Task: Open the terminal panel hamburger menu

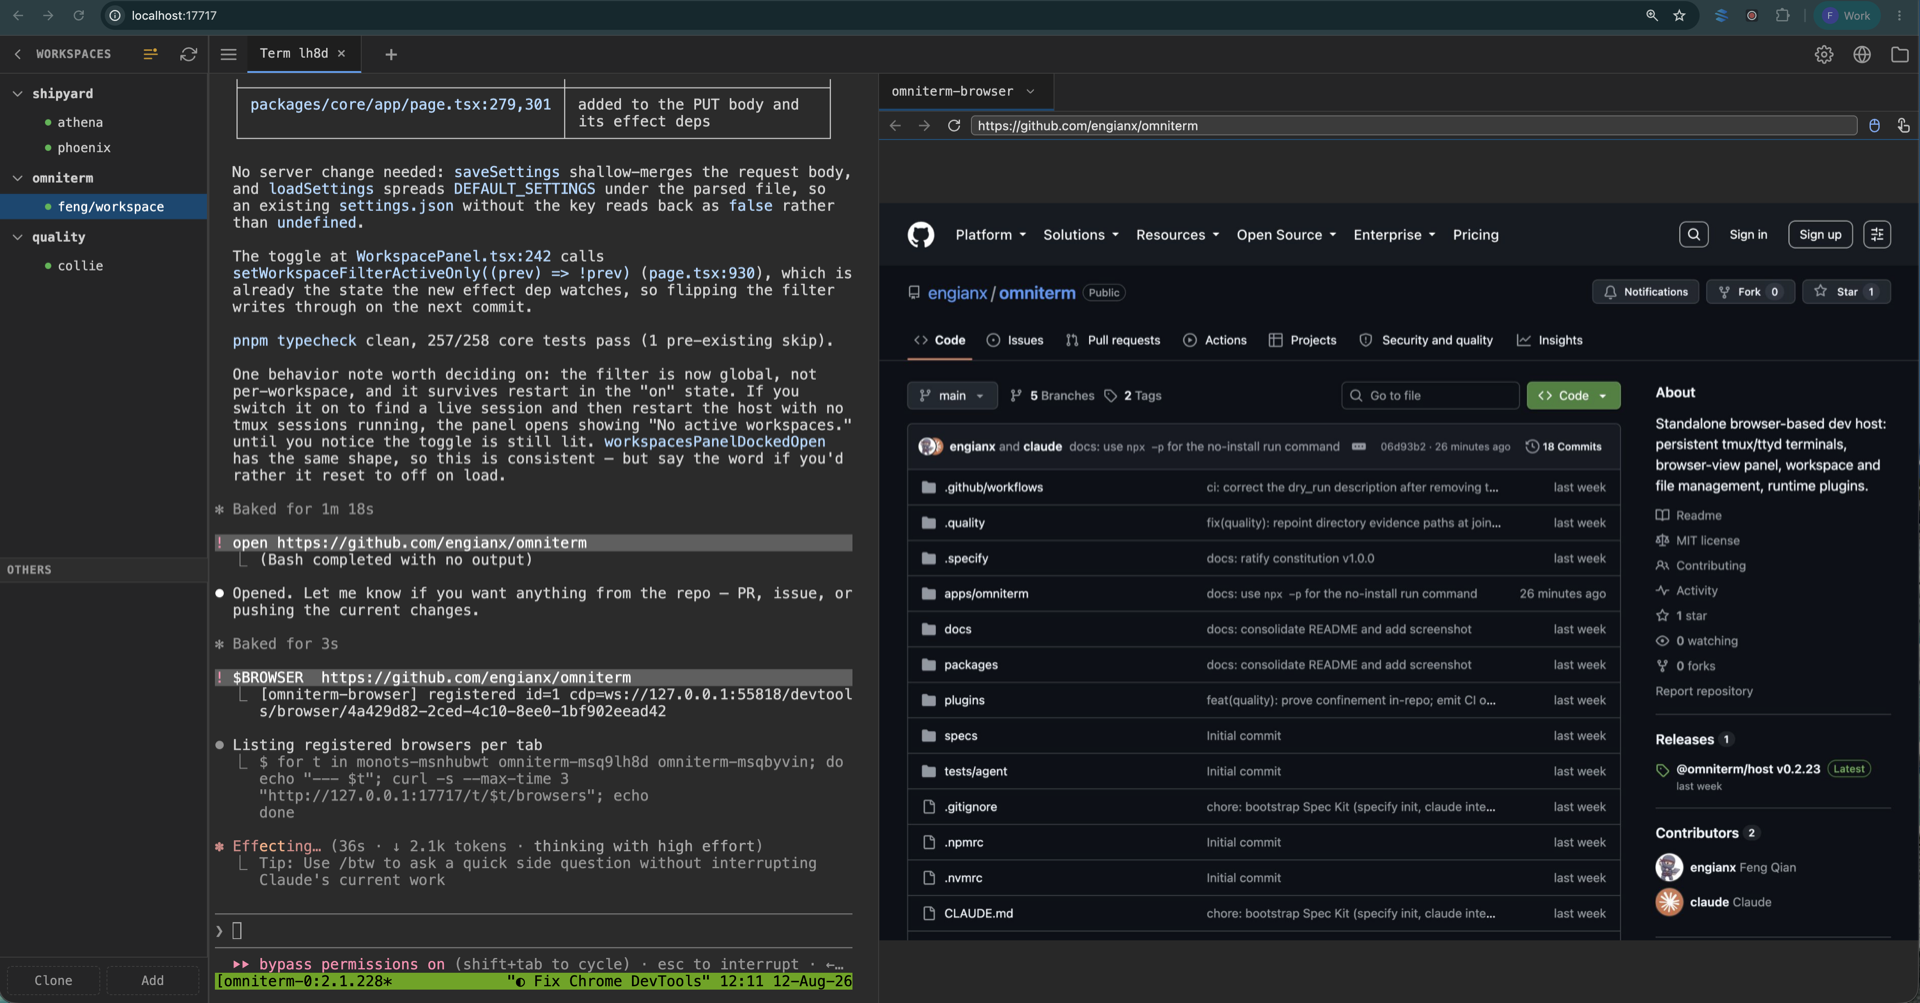Action: 228,54
